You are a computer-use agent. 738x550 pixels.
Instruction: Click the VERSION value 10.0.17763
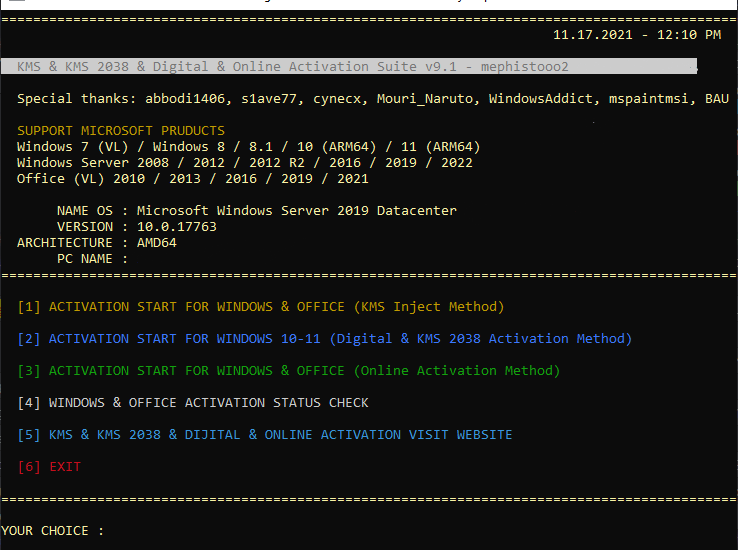pyautogui.click(x=176, y=227)
